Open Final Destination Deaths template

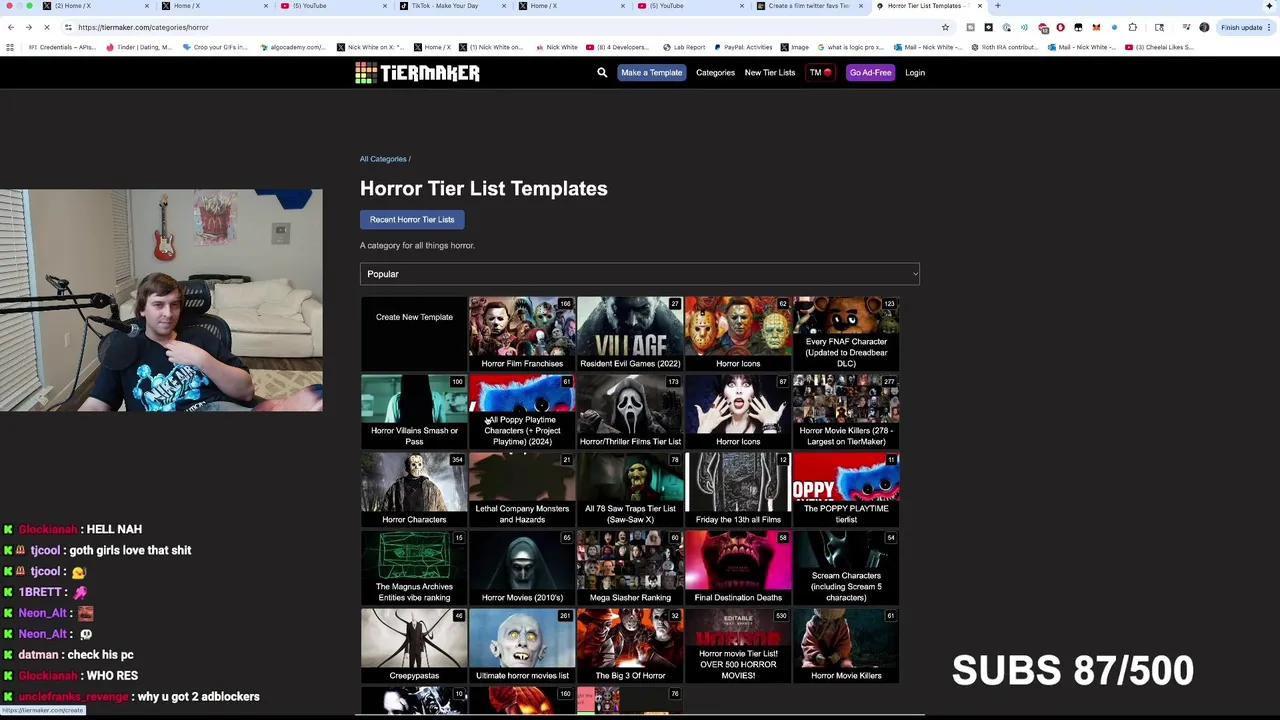[738, 567]
